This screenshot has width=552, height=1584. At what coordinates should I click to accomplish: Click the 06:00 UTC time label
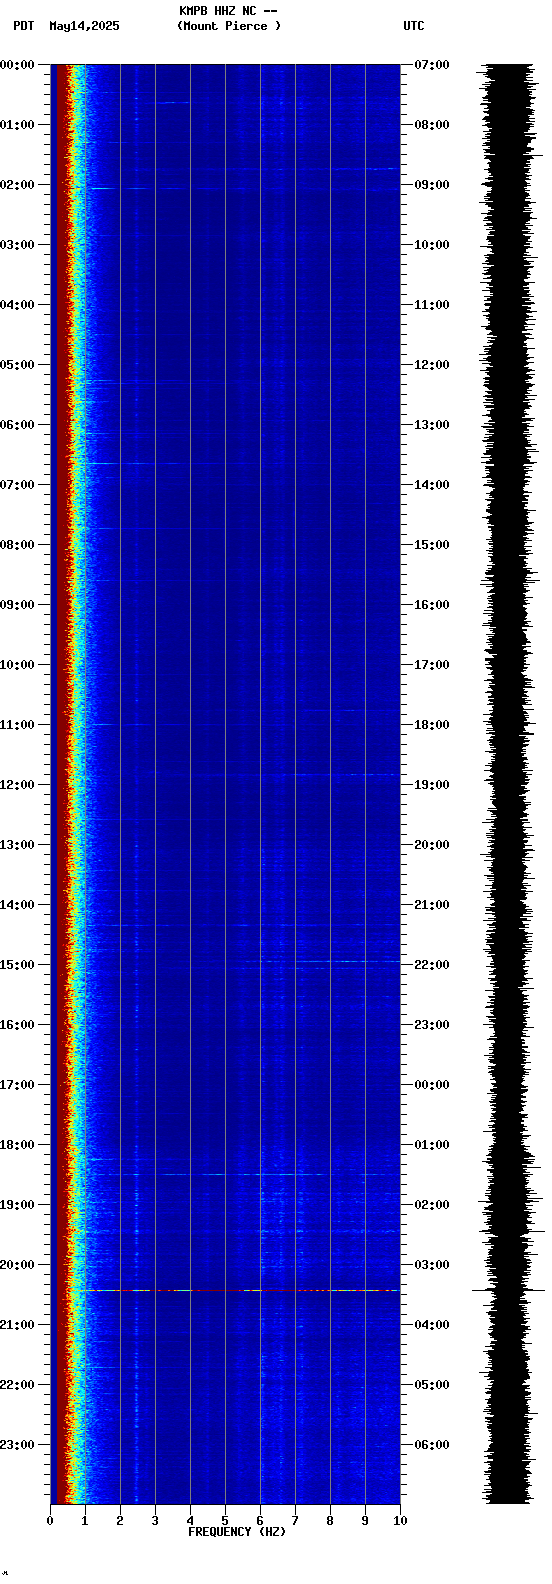432,1445
